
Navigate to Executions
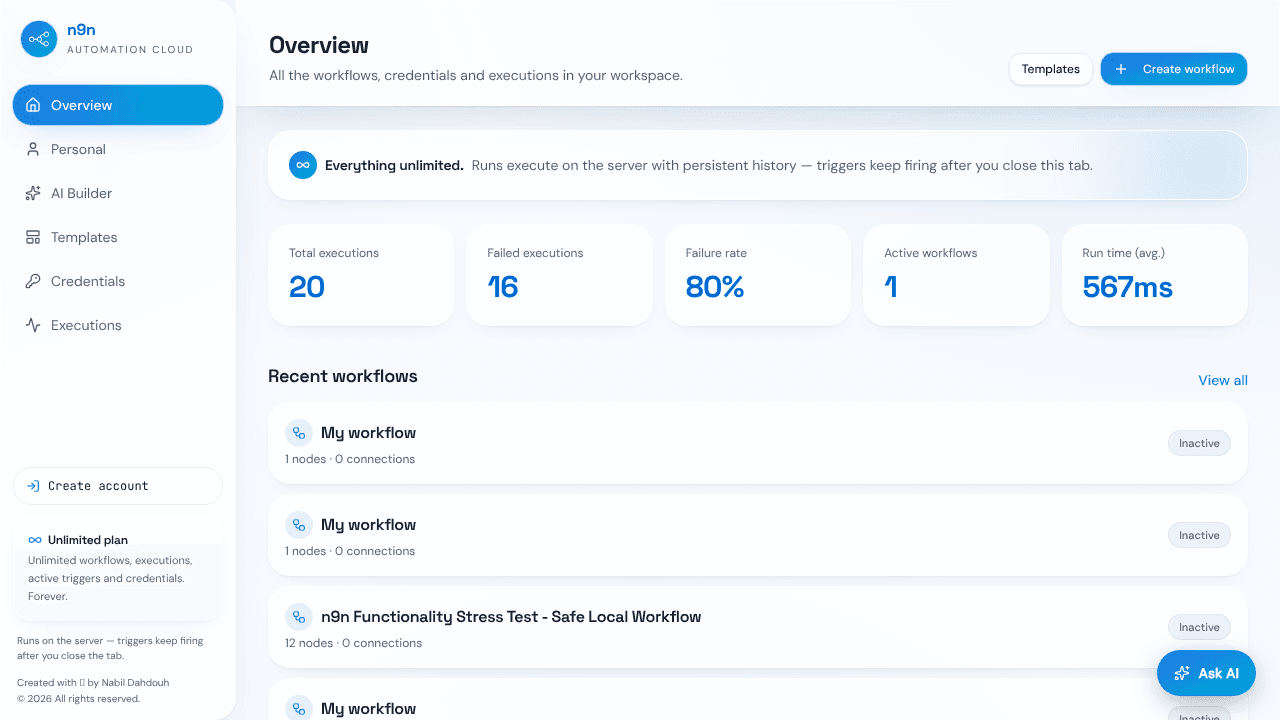[118, 325]
